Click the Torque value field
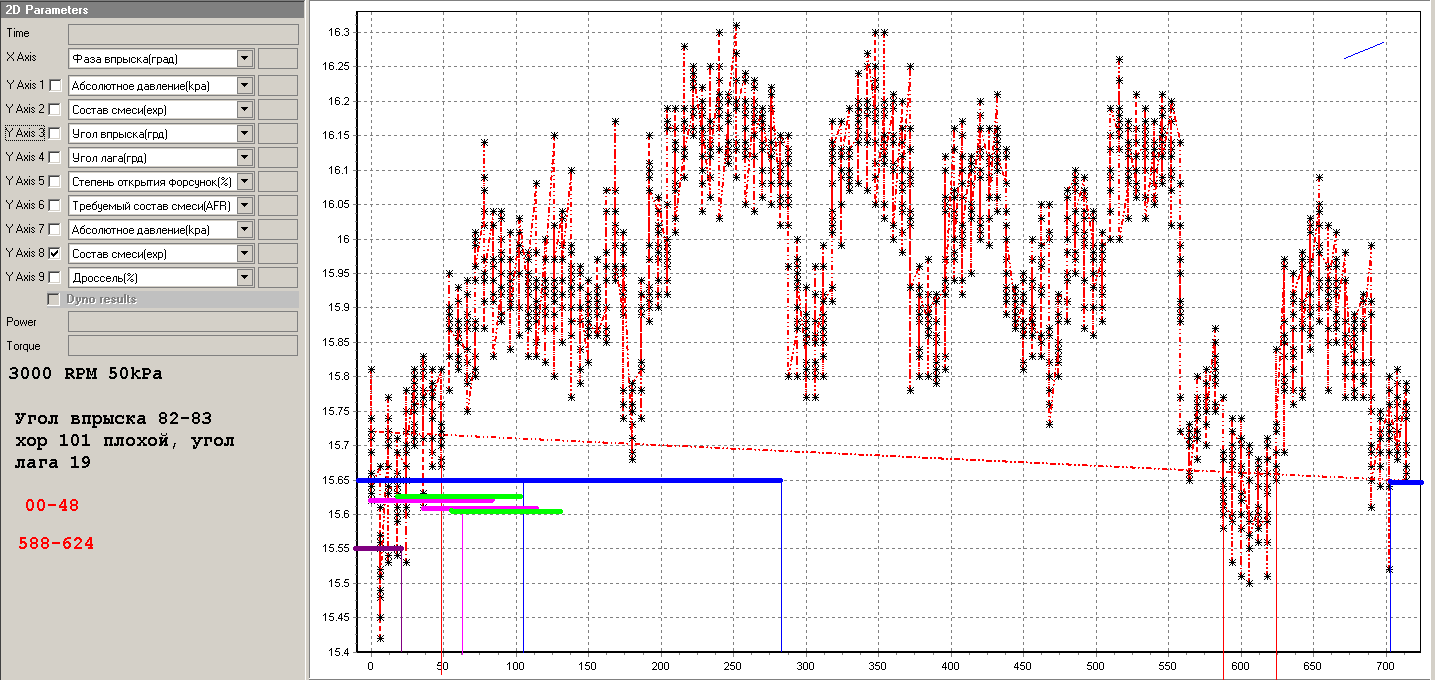Image resolution: width=1435 pixels, height=680 pixels. tap(182, 346)
